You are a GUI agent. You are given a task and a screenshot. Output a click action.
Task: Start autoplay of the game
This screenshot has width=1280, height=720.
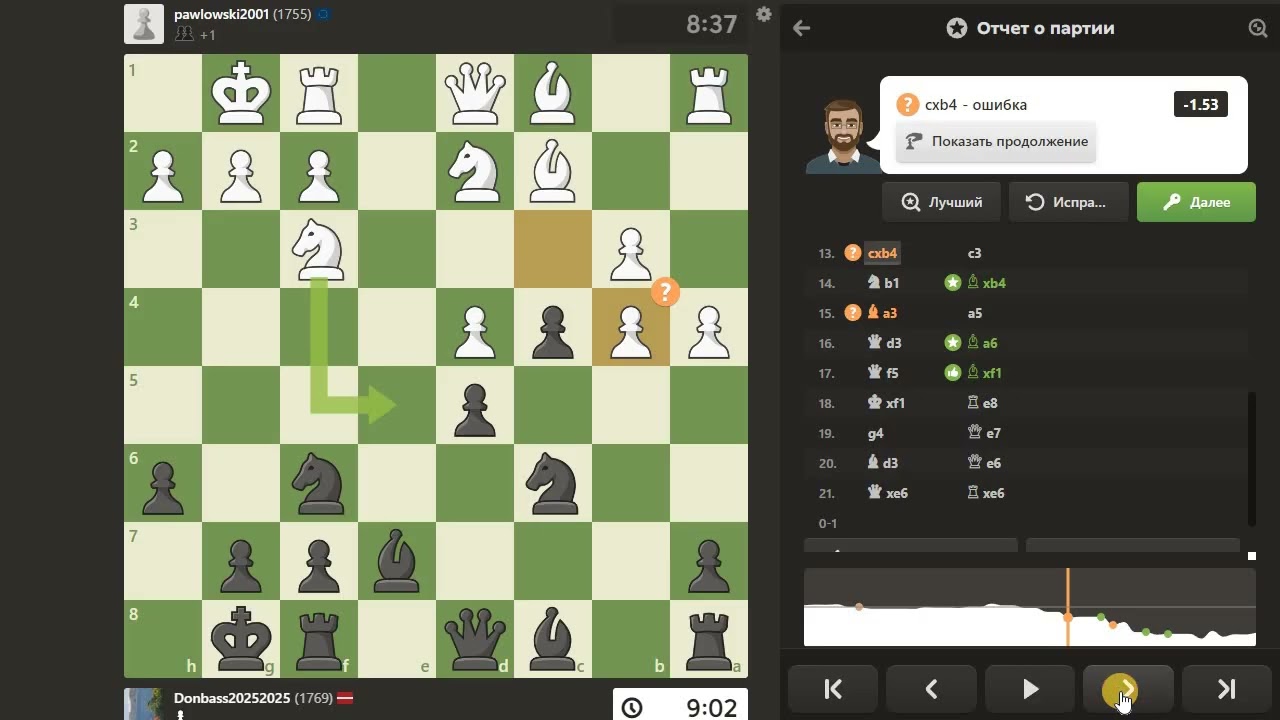(1030, 689)
